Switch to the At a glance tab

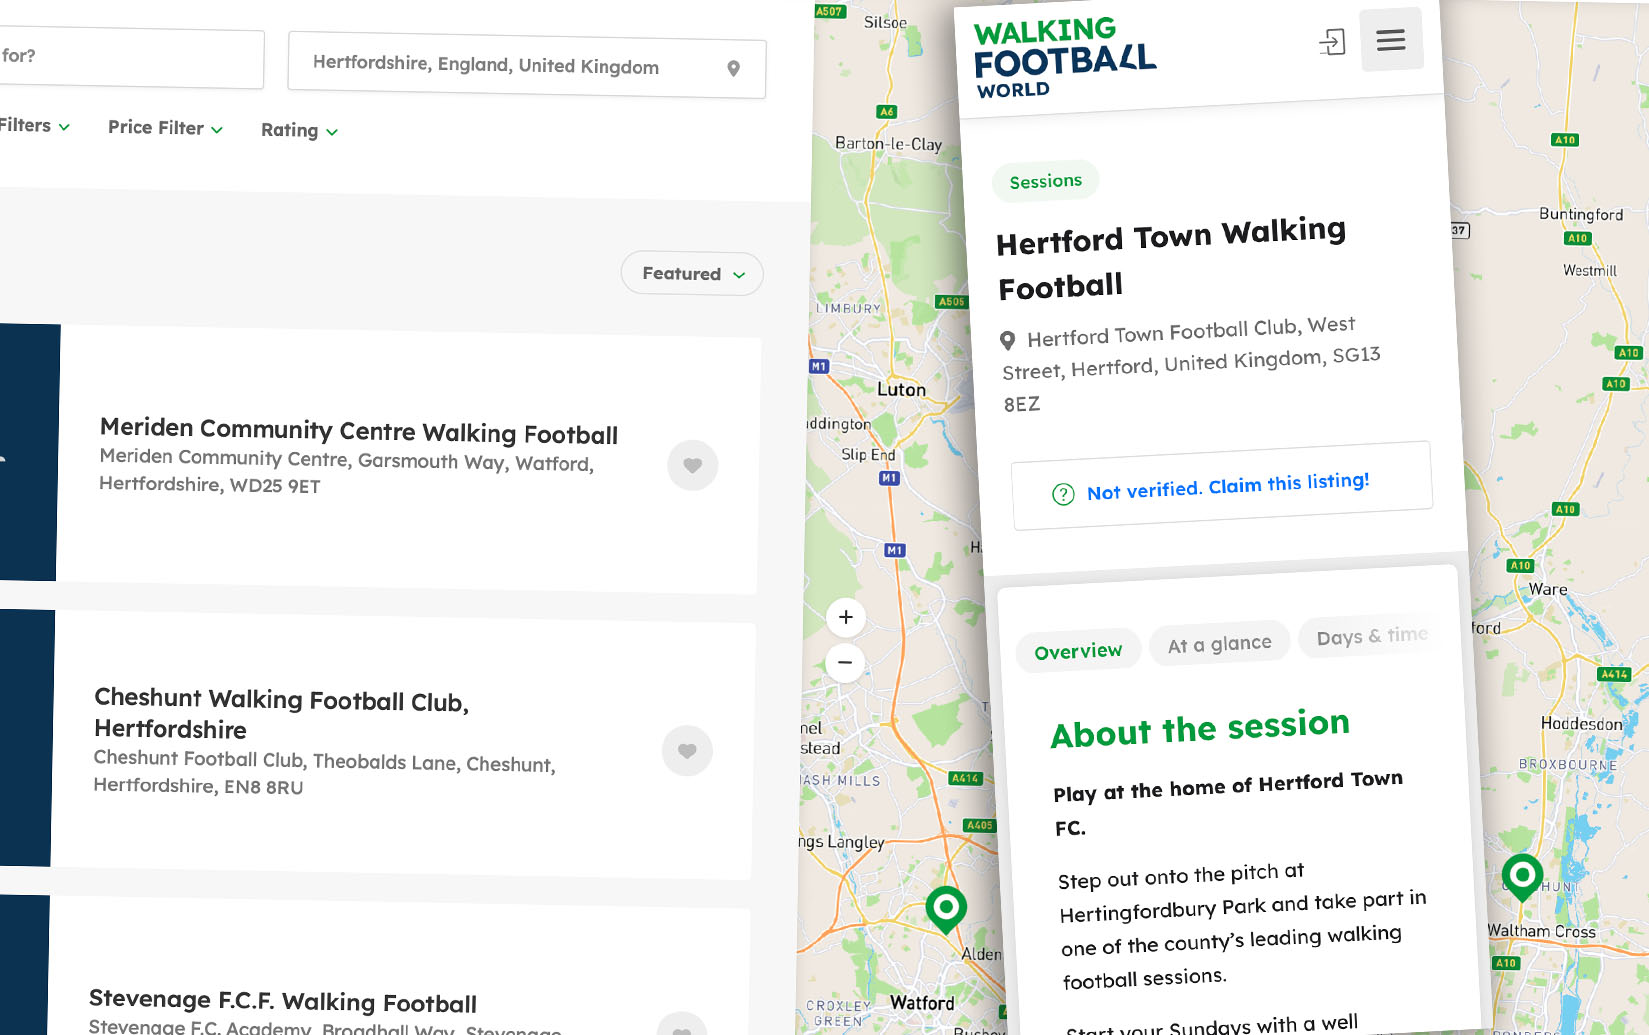coord(1219,644)
